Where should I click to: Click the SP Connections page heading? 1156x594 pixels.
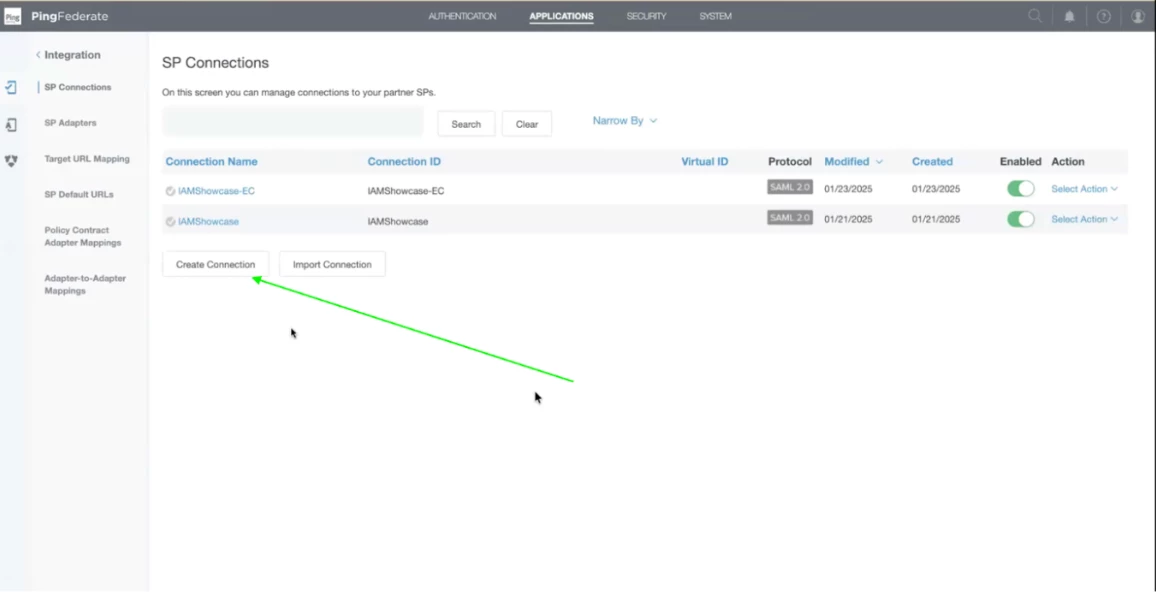215,63
